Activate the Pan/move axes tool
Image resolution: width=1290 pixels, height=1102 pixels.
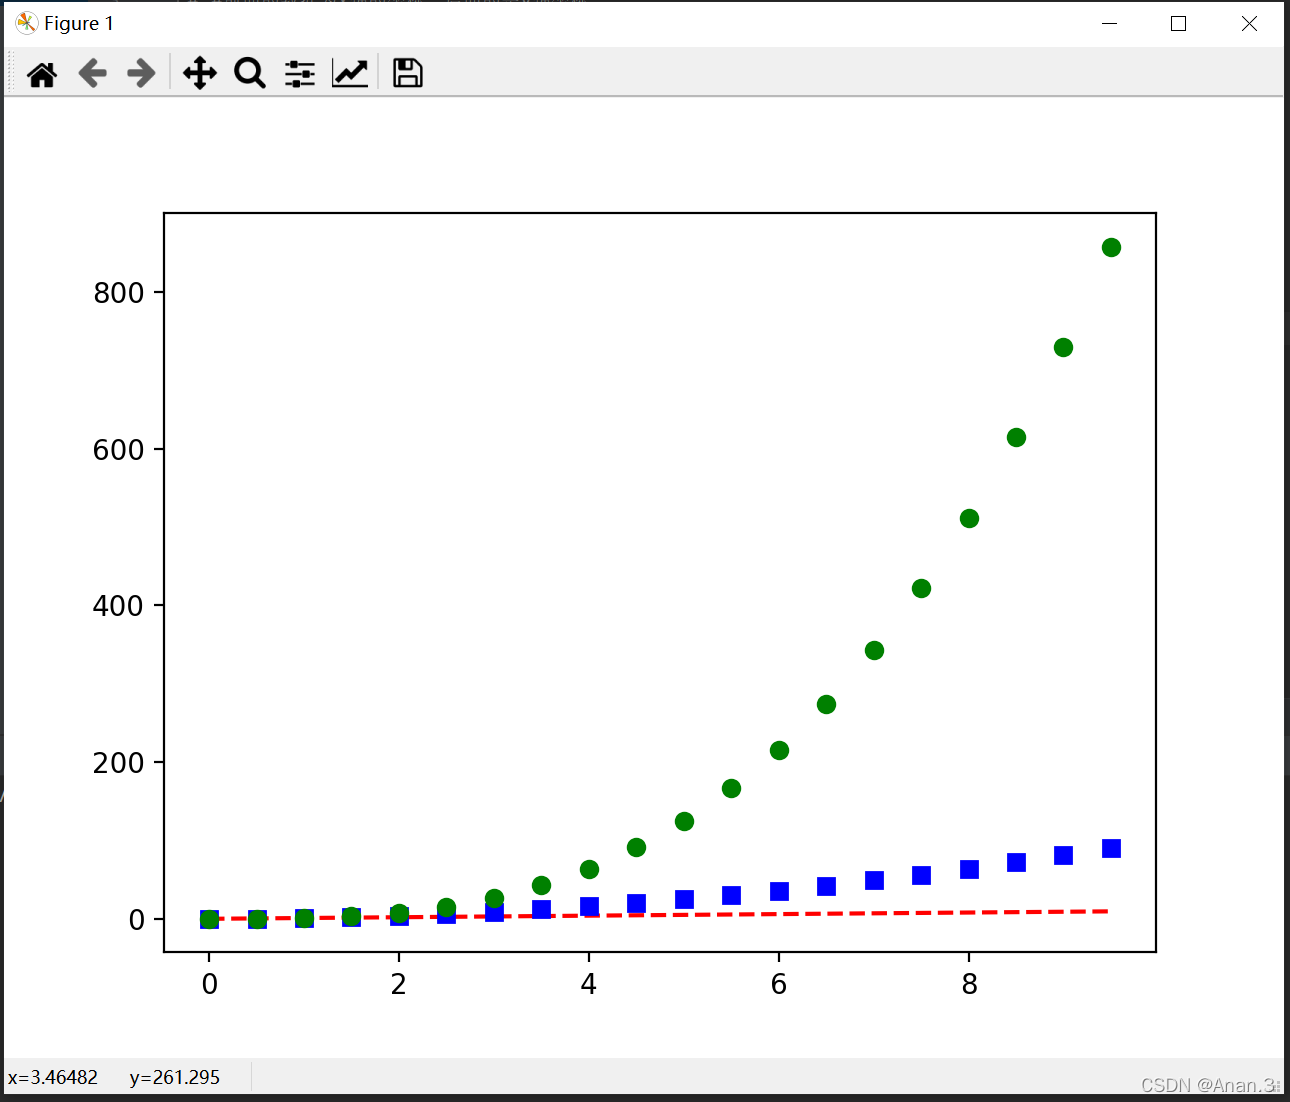[x=200, y=73]
